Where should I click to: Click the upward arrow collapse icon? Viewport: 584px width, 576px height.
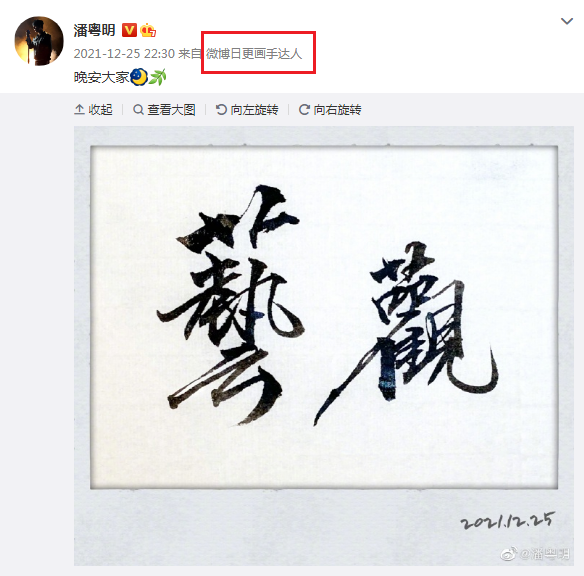click(79, 109)
